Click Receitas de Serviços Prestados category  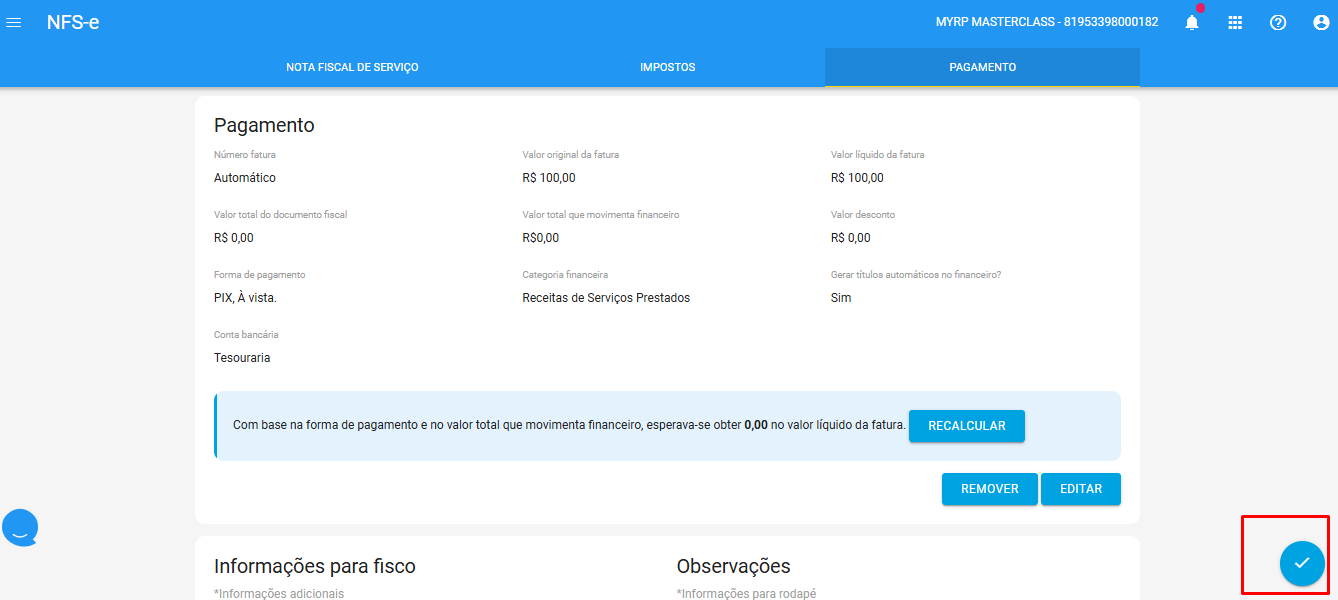pyautogui.click(x=606, y=298)
